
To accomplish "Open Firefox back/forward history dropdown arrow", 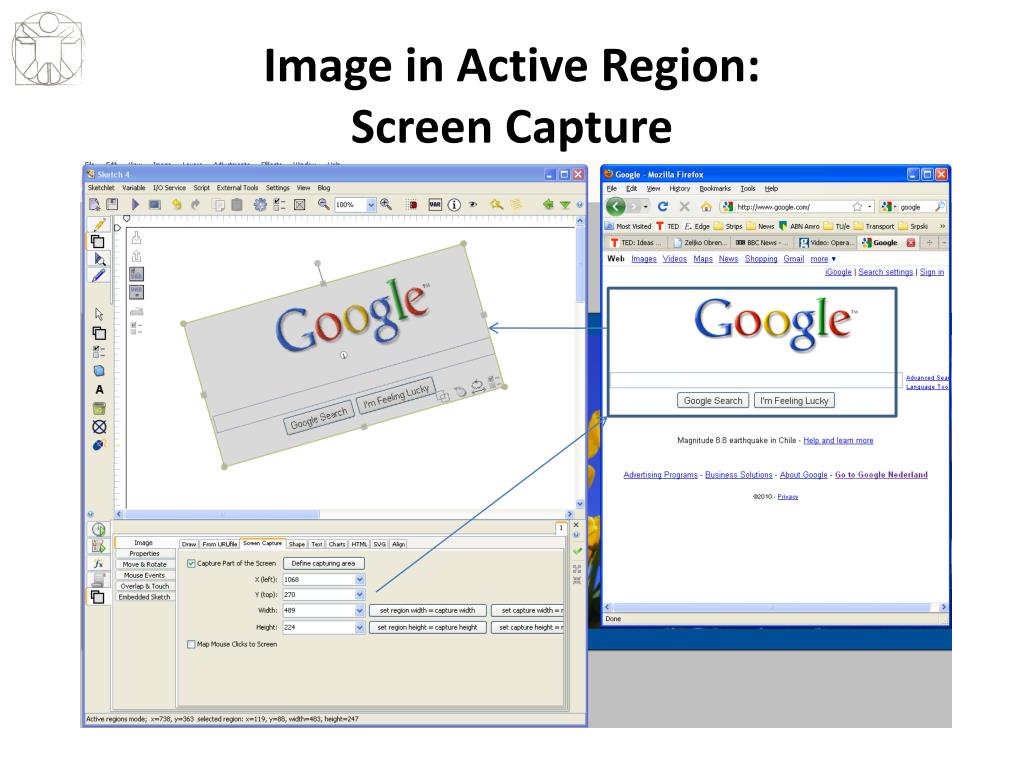I will pos(646,207).
